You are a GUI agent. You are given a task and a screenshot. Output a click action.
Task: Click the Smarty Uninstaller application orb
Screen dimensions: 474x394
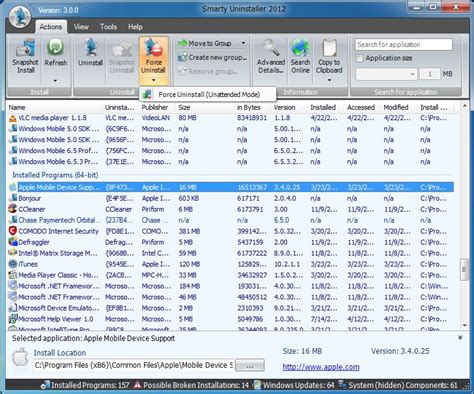tap(20, 17)
